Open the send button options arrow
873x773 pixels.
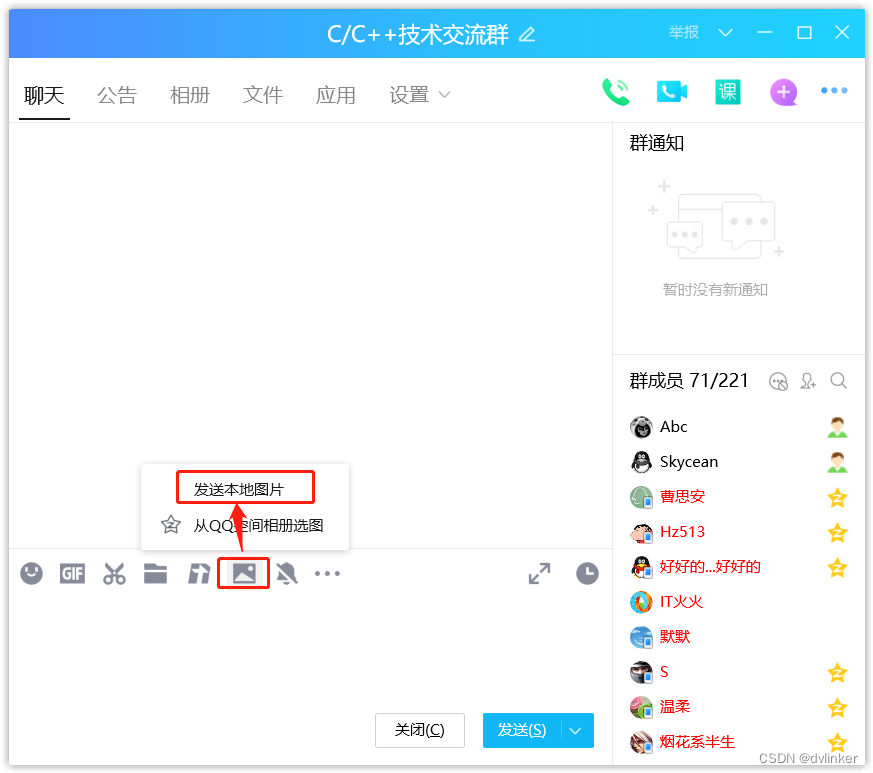coord(576,731)
